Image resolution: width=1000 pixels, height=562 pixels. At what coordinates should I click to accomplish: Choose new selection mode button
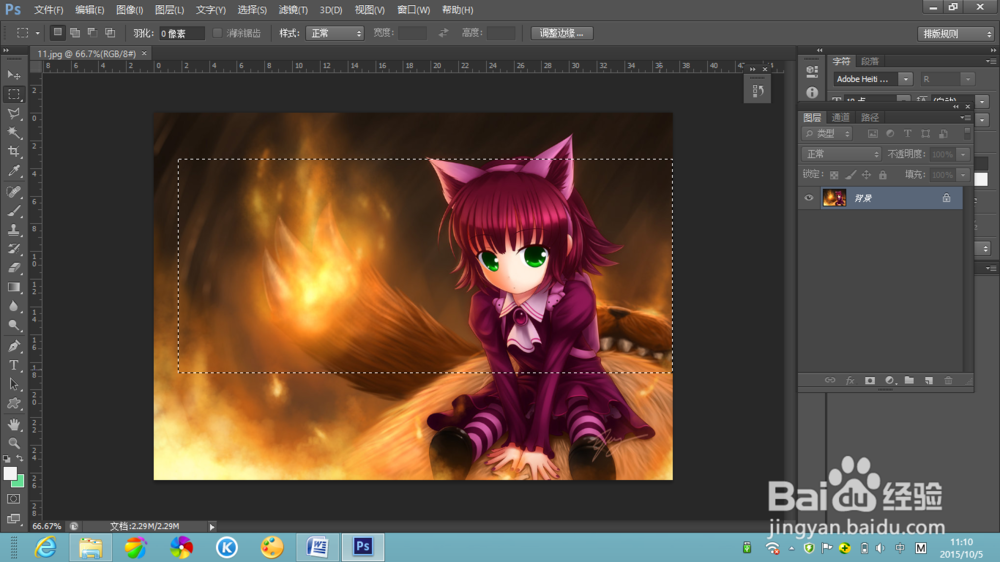coord(57,33)
